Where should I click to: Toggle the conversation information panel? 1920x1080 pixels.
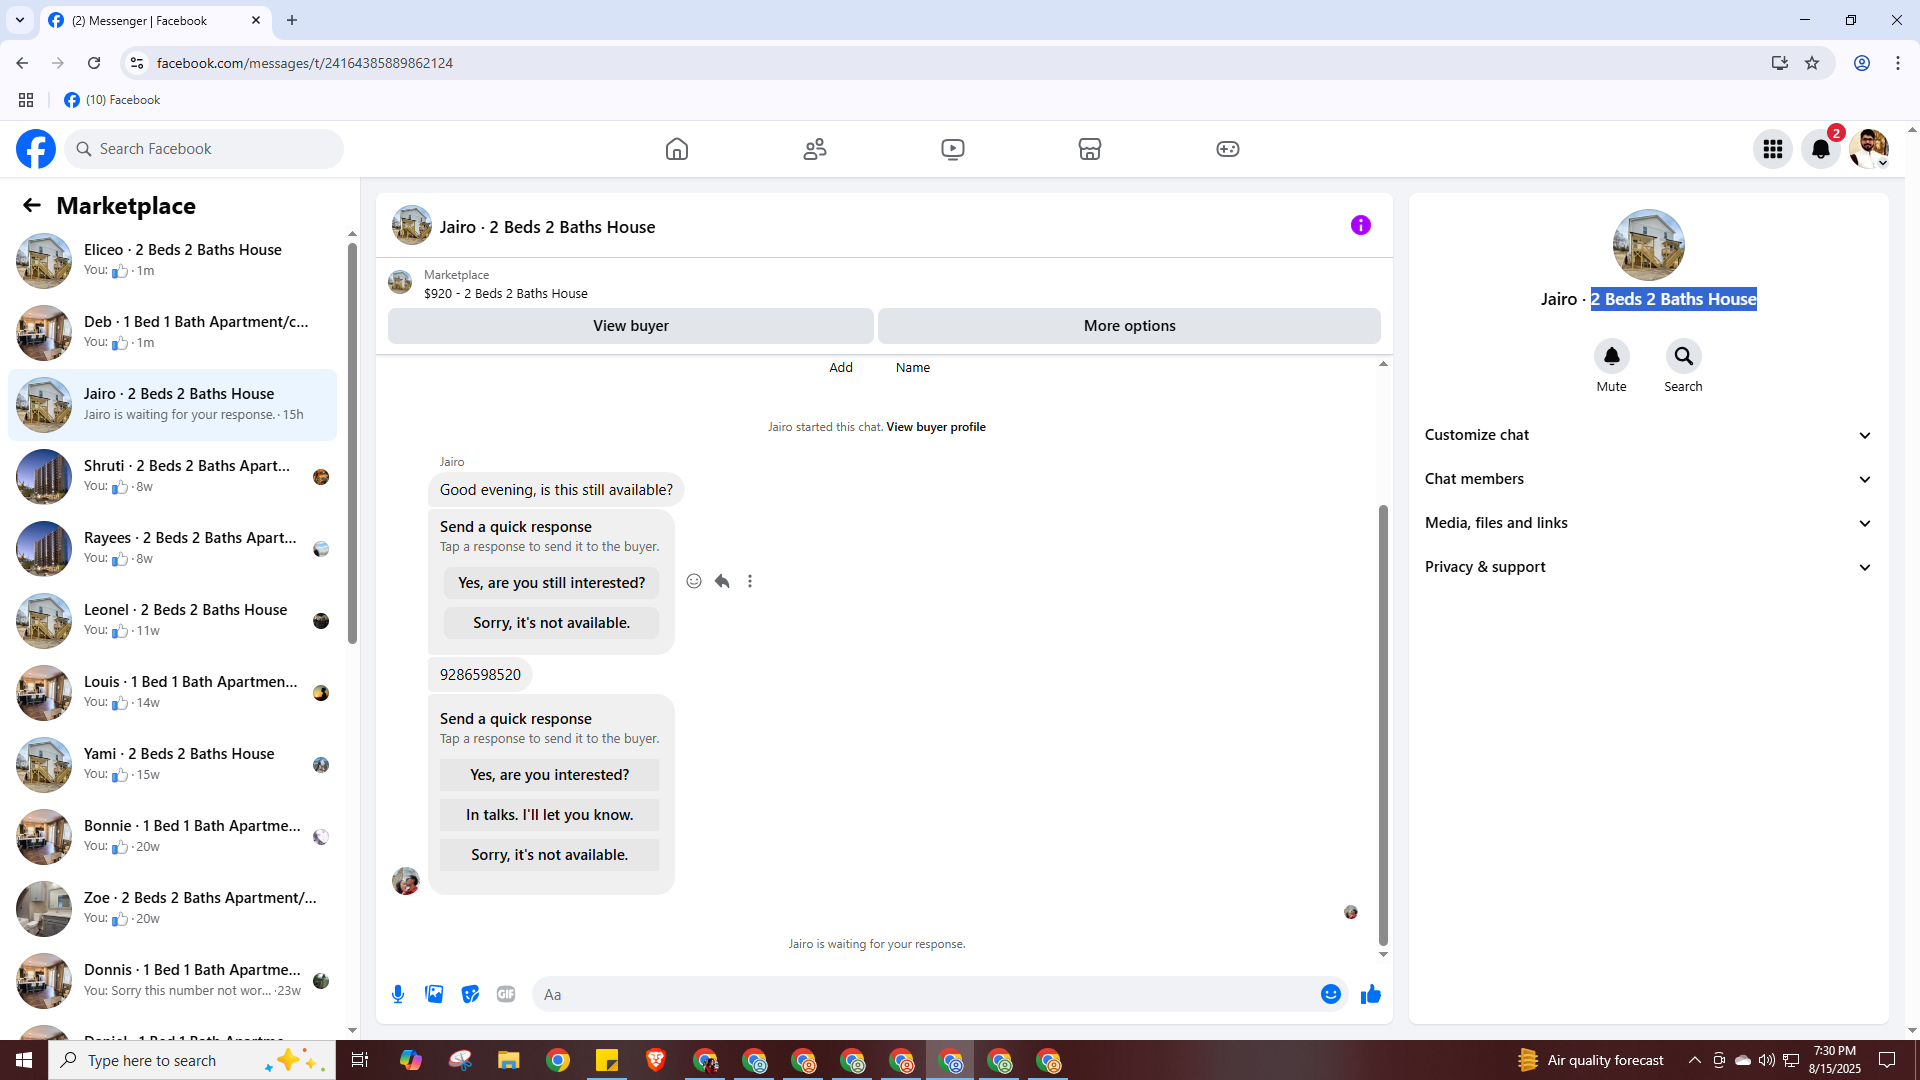click(x=1360, y=225)
